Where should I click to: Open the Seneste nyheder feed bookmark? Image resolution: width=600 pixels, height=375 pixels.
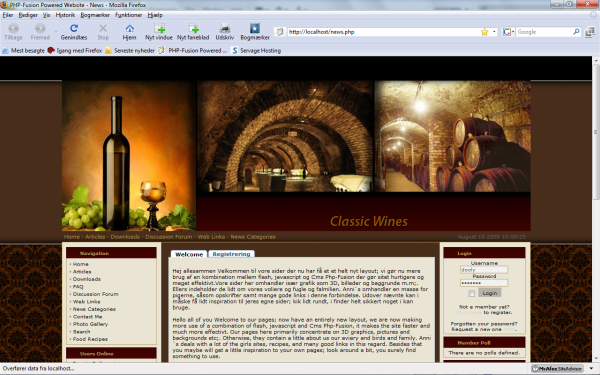[x=130, y=51]
